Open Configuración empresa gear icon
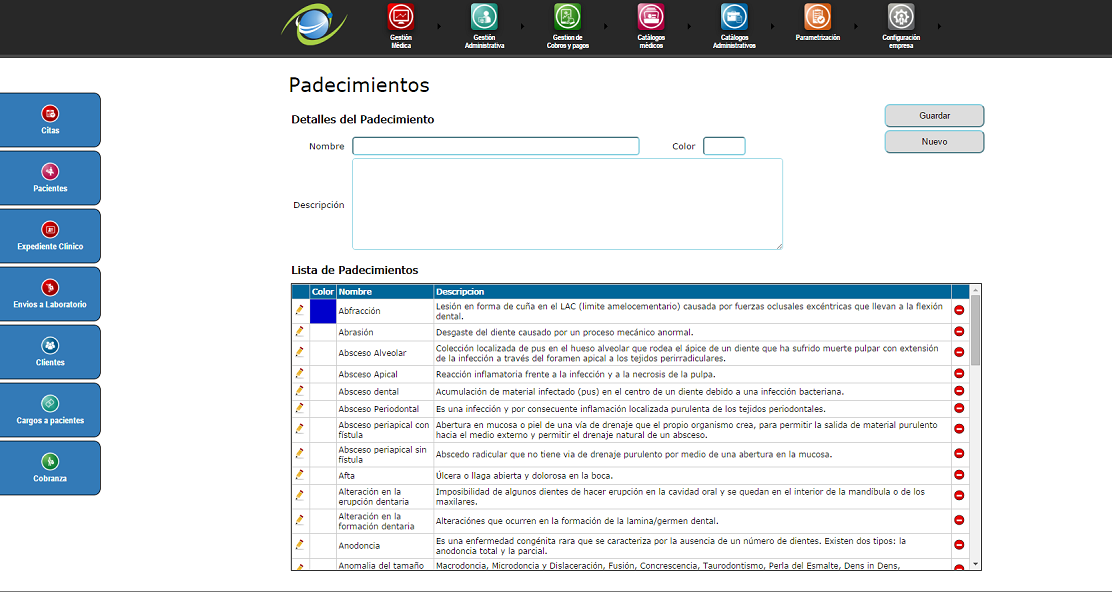 click(x=901, y=17)
